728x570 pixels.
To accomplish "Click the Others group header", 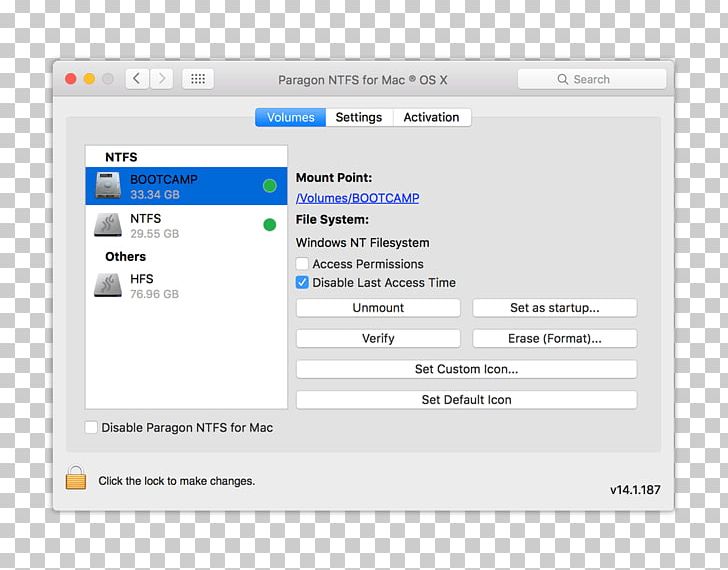I will [x=125, y=257].
